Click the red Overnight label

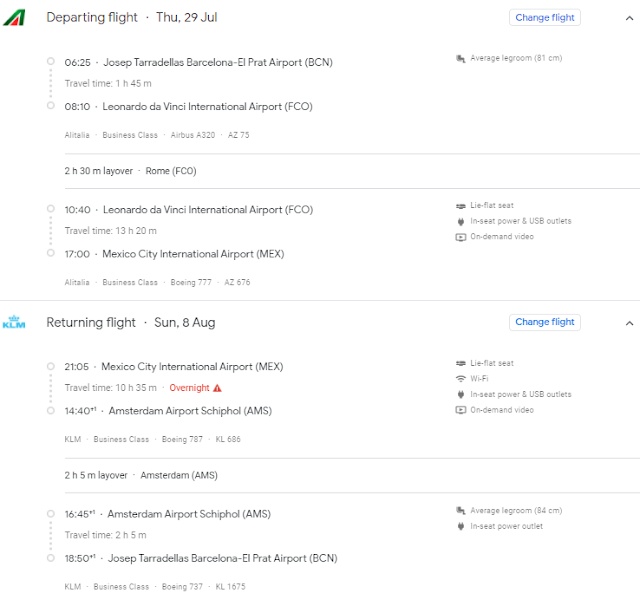(189, 388)
